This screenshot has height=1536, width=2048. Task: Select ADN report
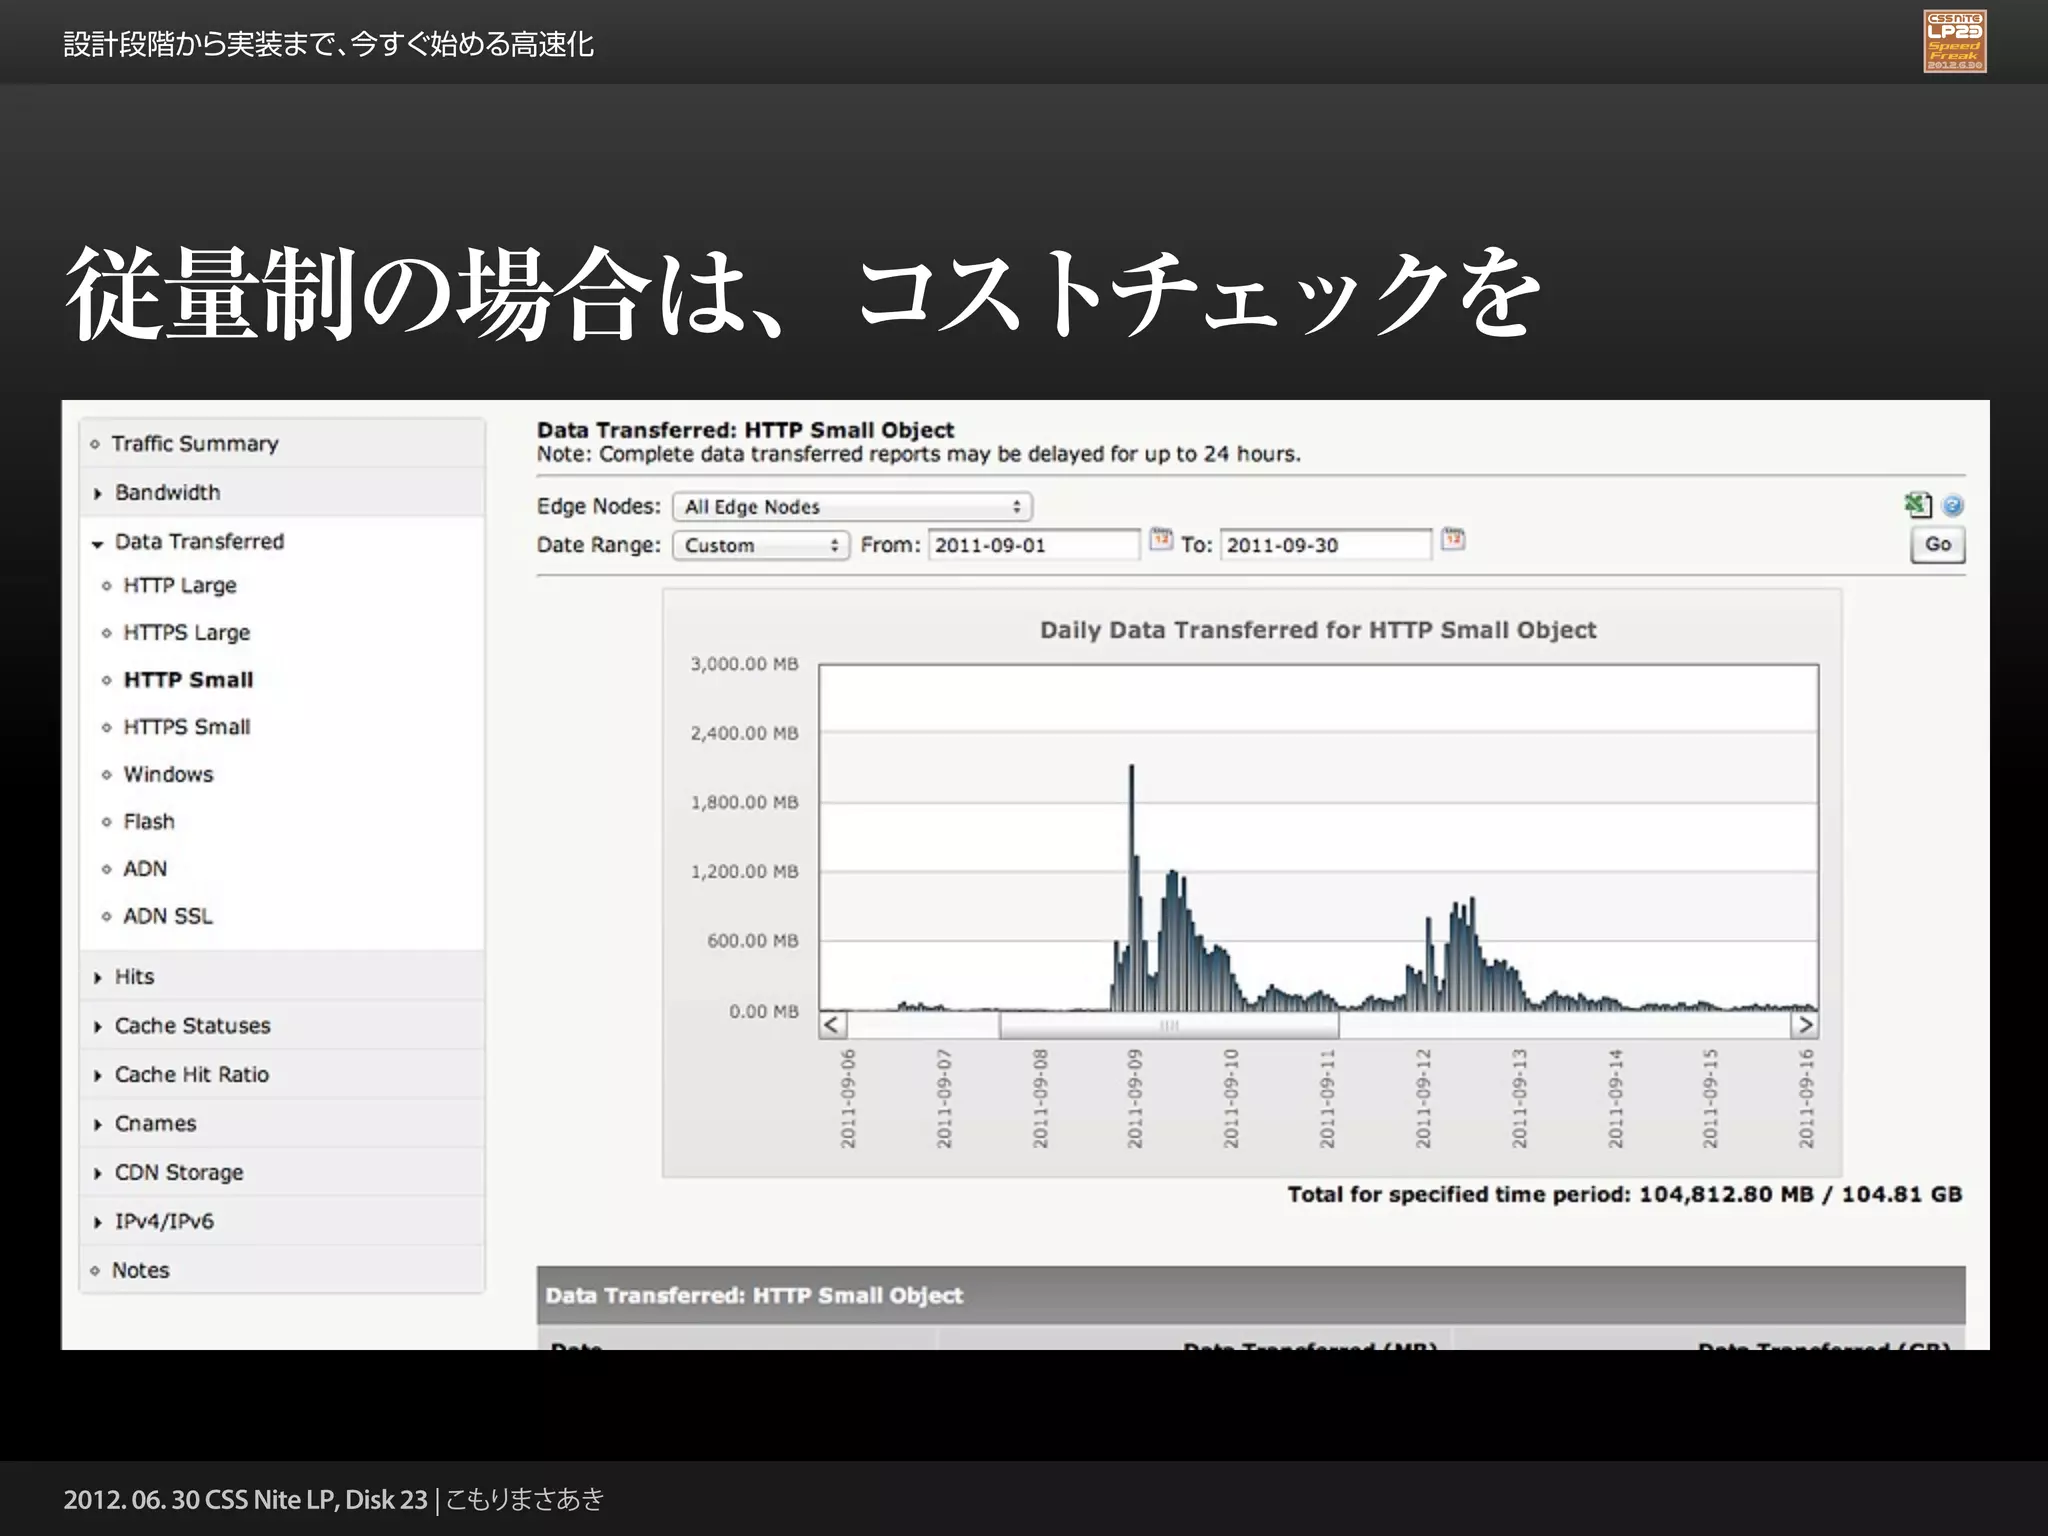(145, 869)
